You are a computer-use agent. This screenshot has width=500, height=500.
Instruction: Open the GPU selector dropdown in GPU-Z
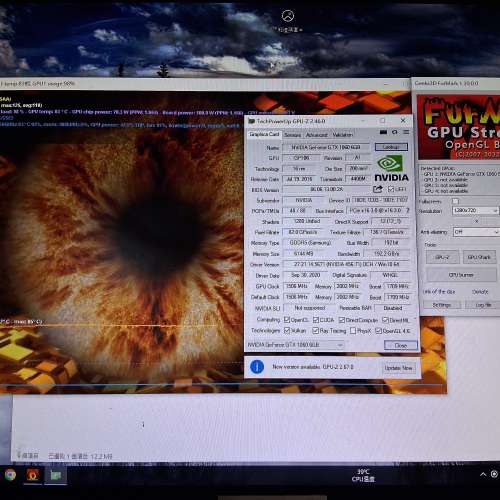click(295, 345)
